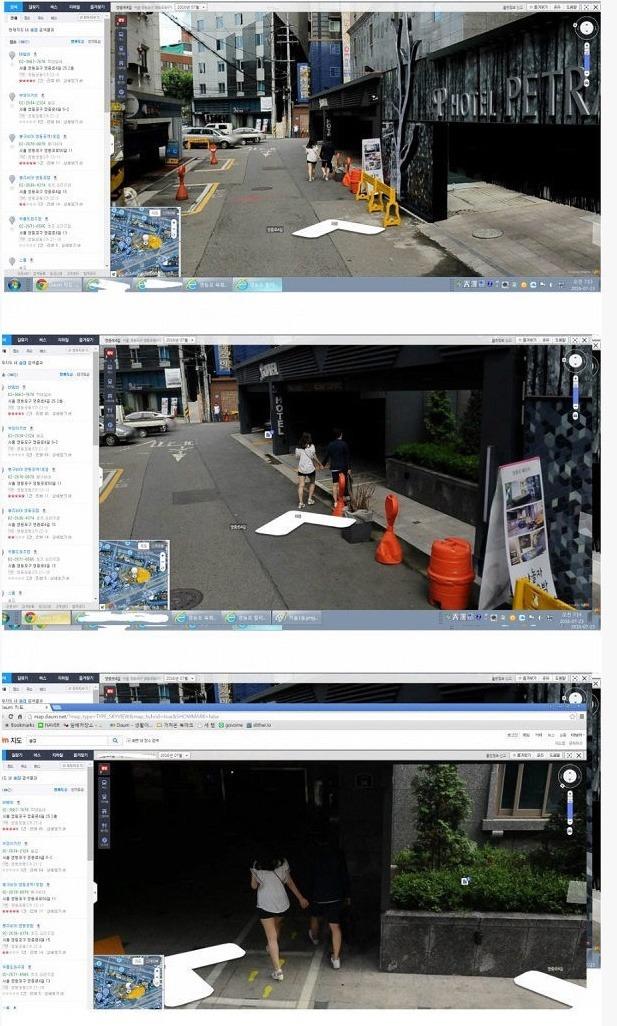
Task: Click the compass control in the top capture
Action: [x=586, y=27]
